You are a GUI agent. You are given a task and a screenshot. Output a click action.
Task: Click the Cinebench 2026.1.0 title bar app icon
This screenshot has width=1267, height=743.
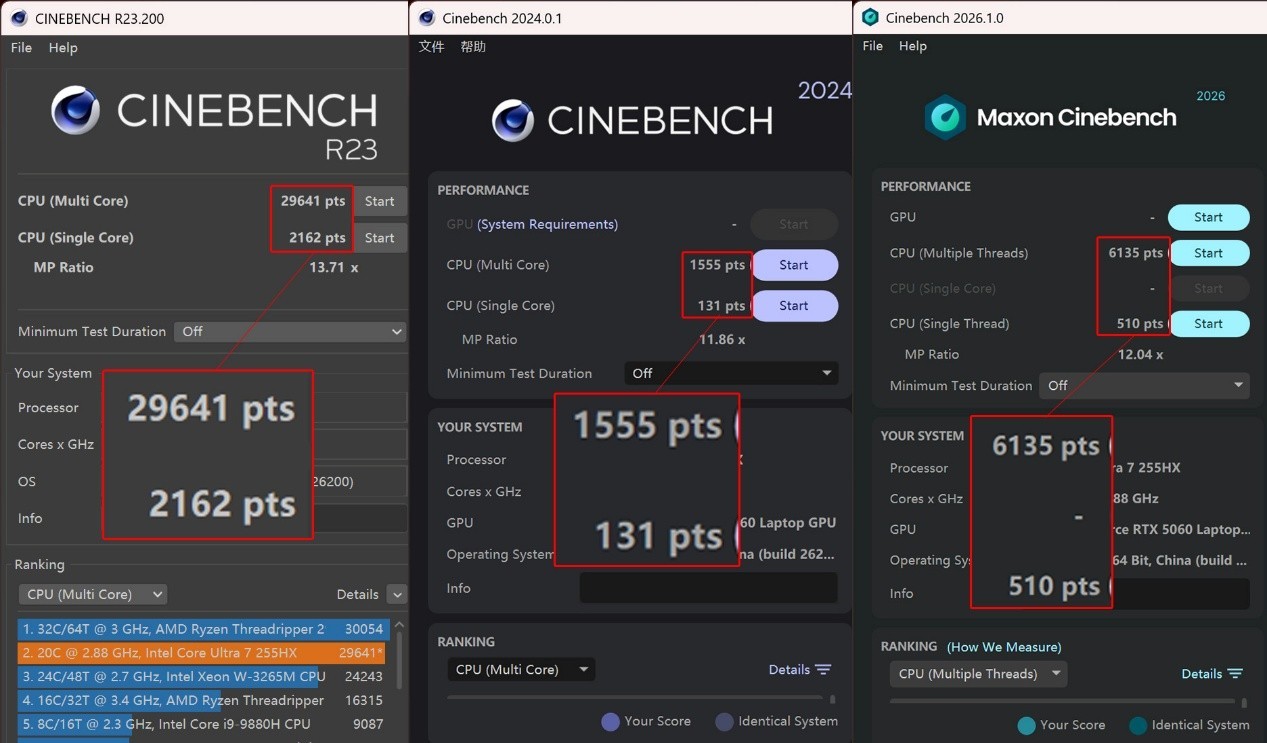tap(870, 17)
